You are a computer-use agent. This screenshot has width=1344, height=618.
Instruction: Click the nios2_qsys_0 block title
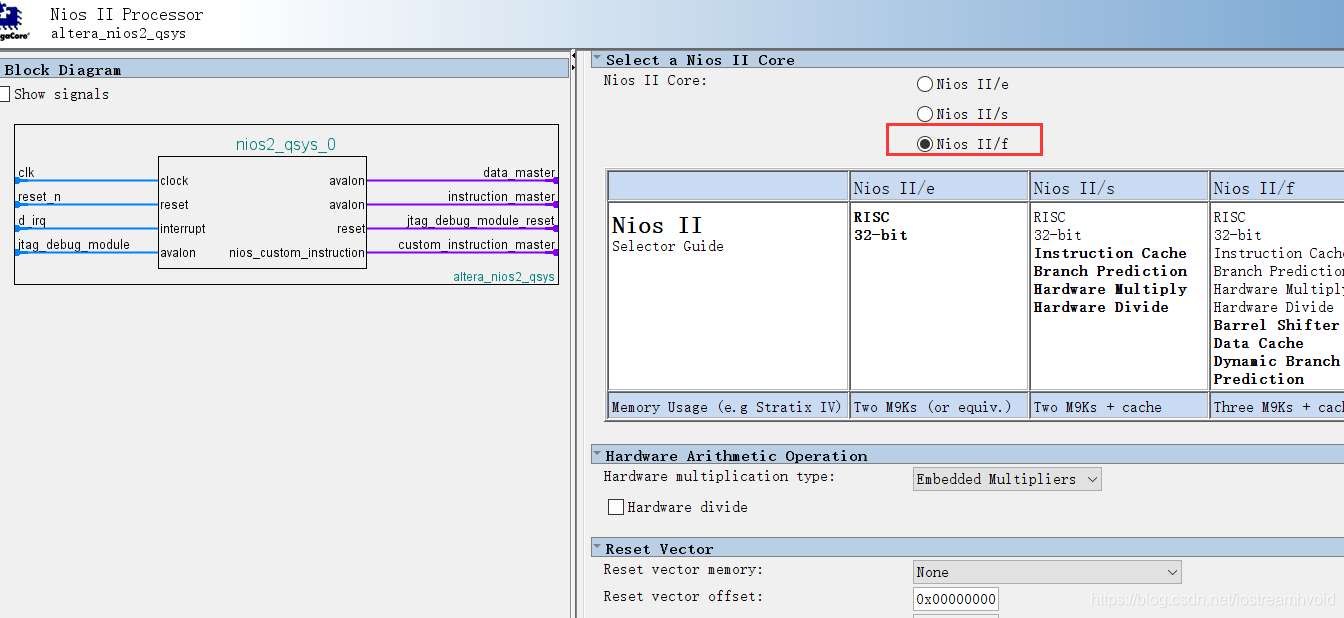(x=286, y=145)
